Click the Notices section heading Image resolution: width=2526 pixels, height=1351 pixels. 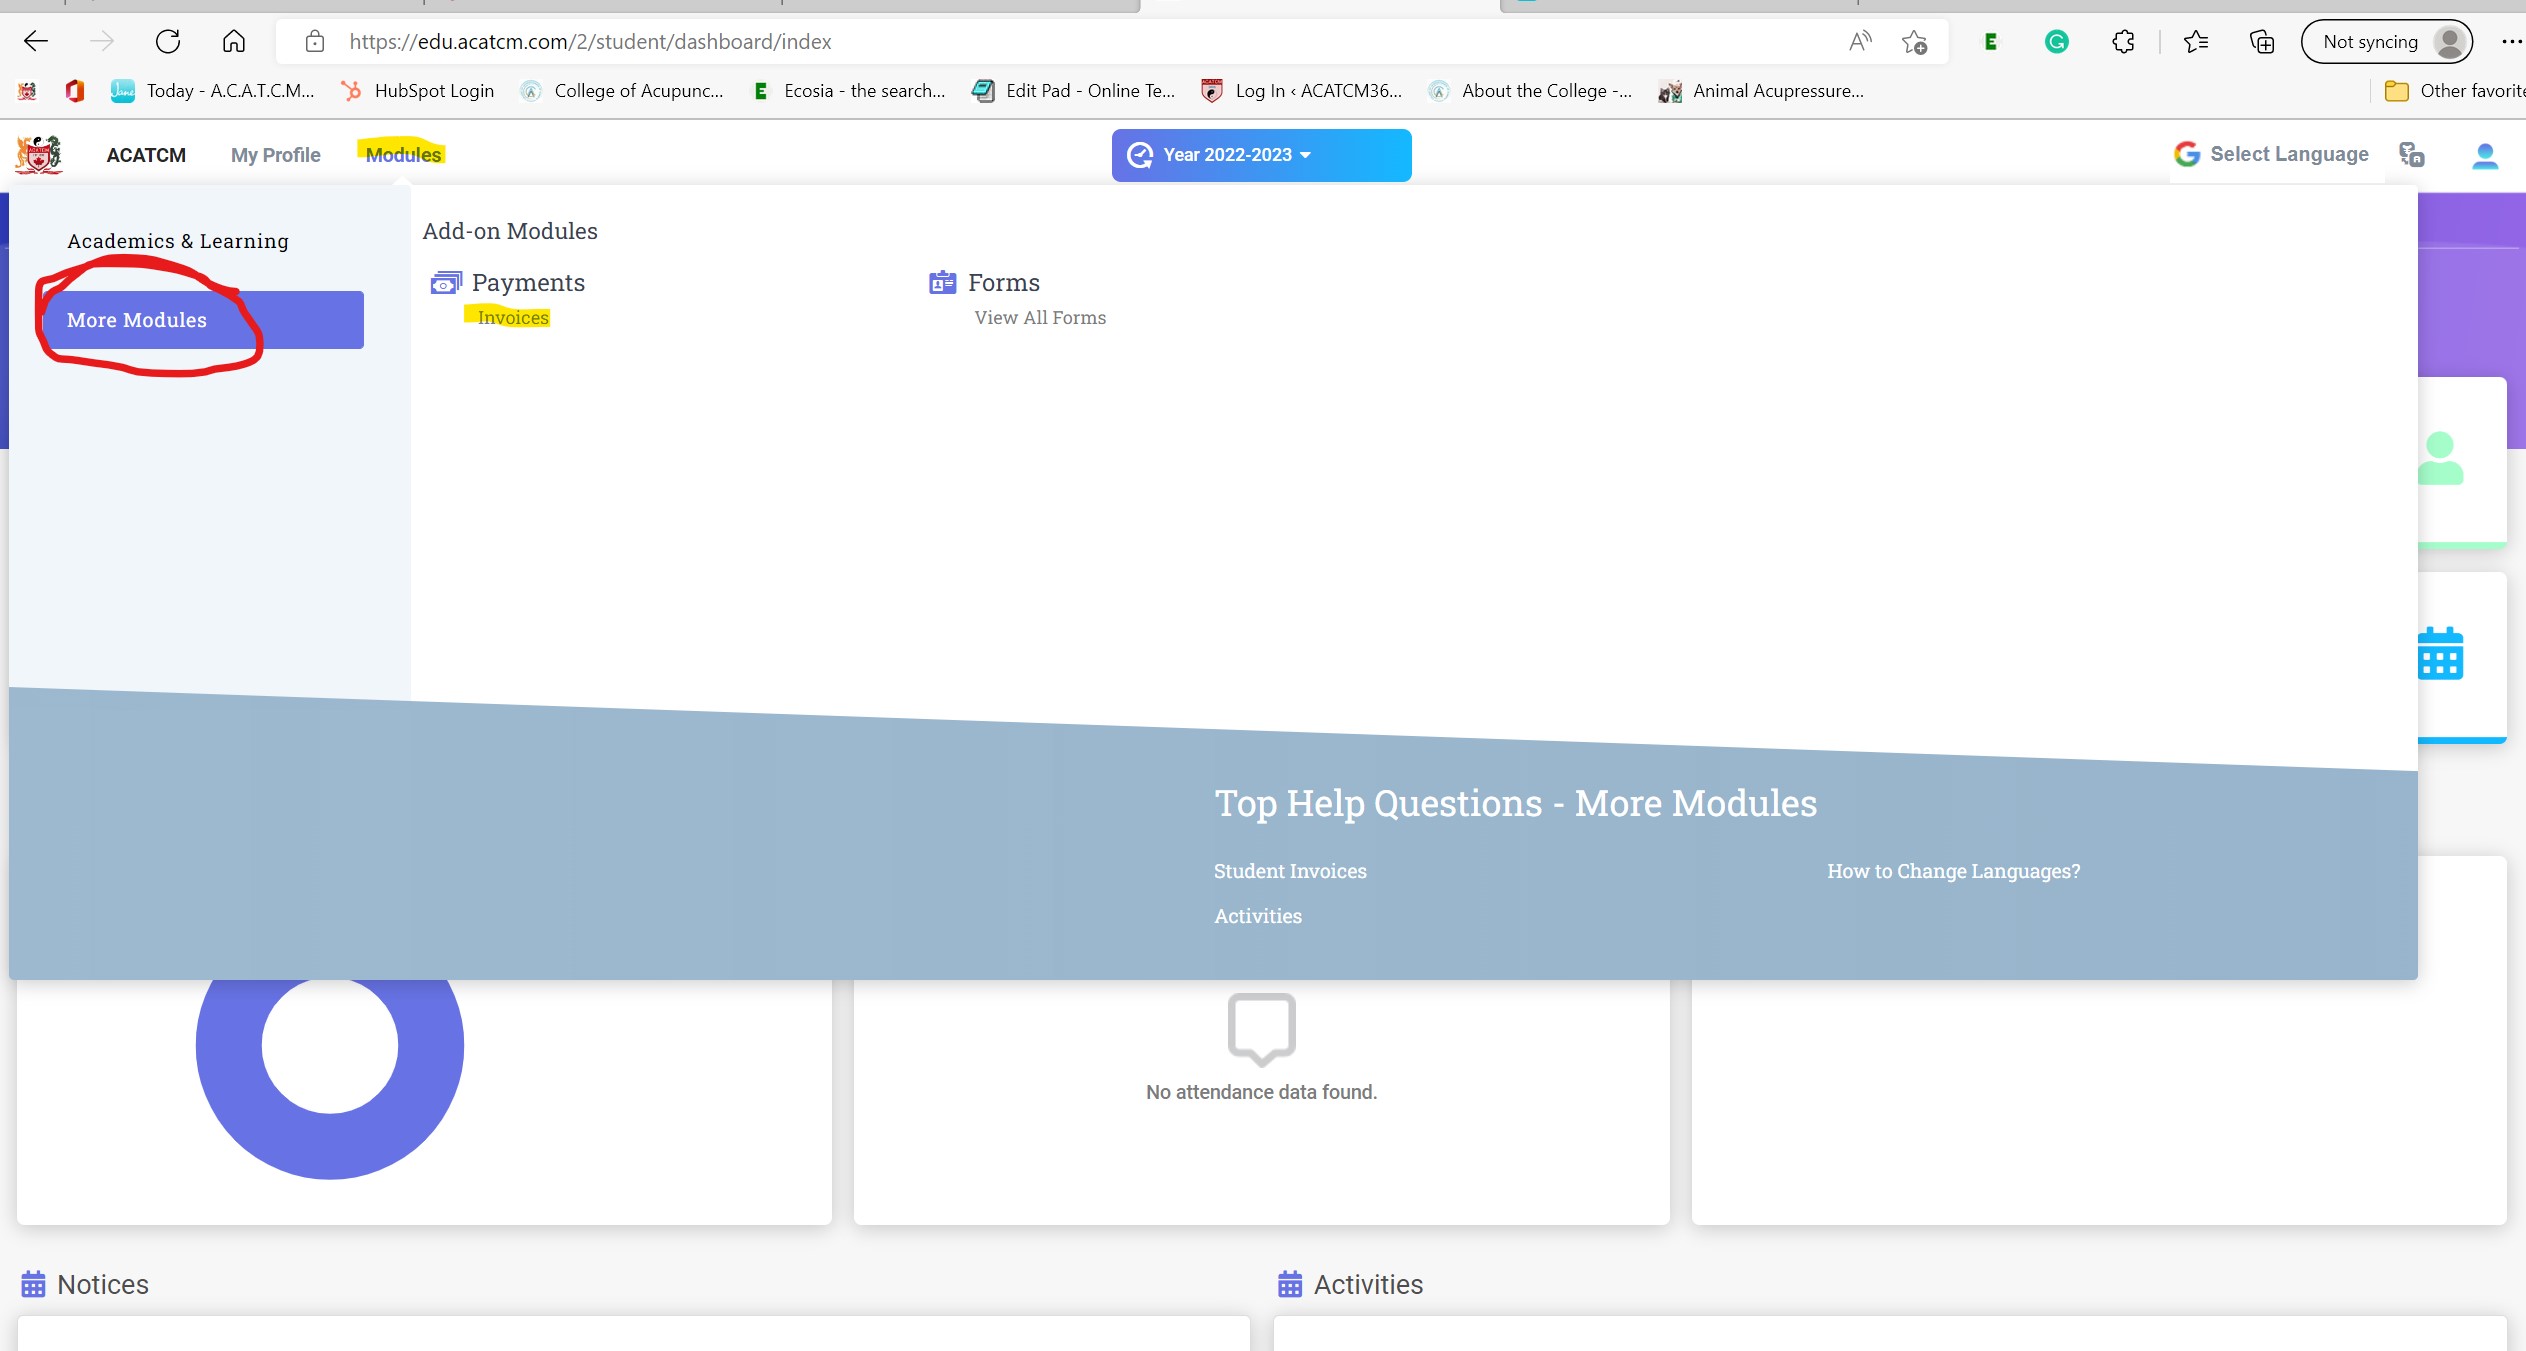102,1284
